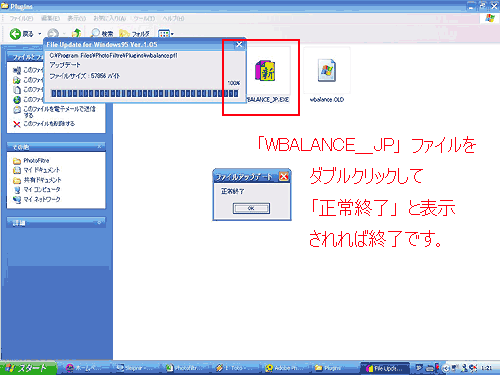Click the green Back arrow button

(15, 34)
